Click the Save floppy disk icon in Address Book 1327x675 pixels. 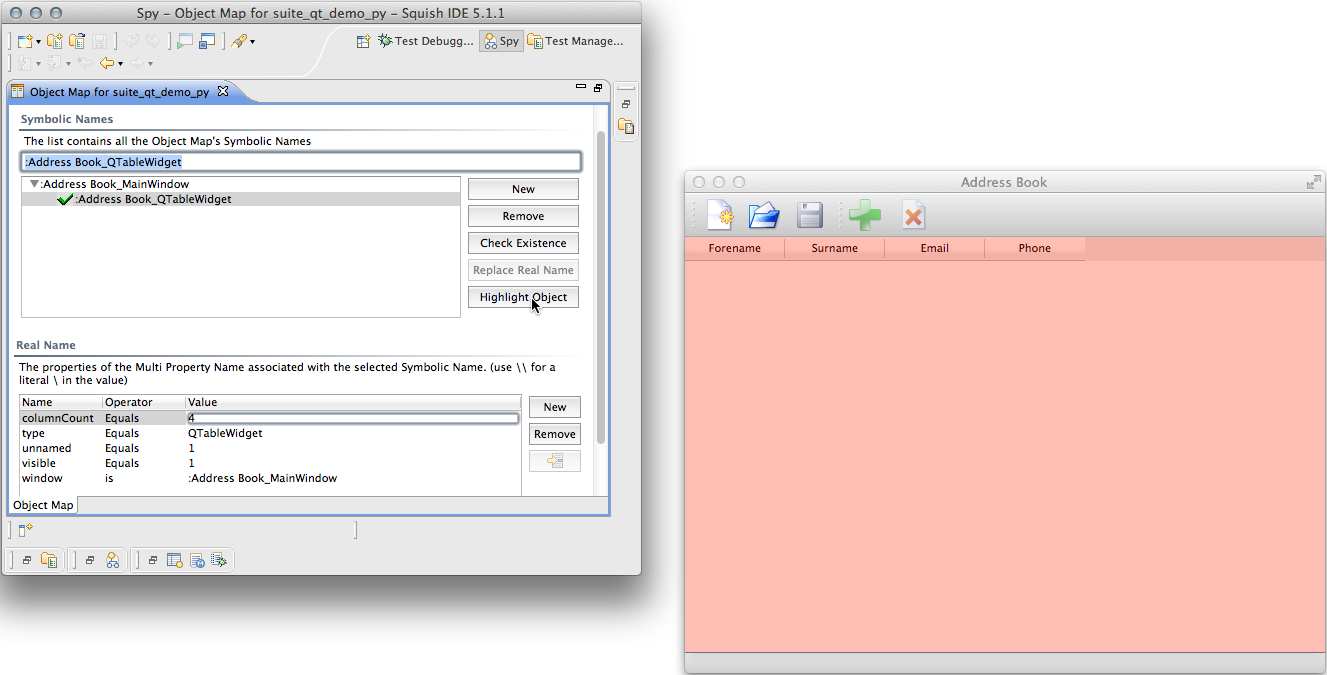click(x=809, y=215)
